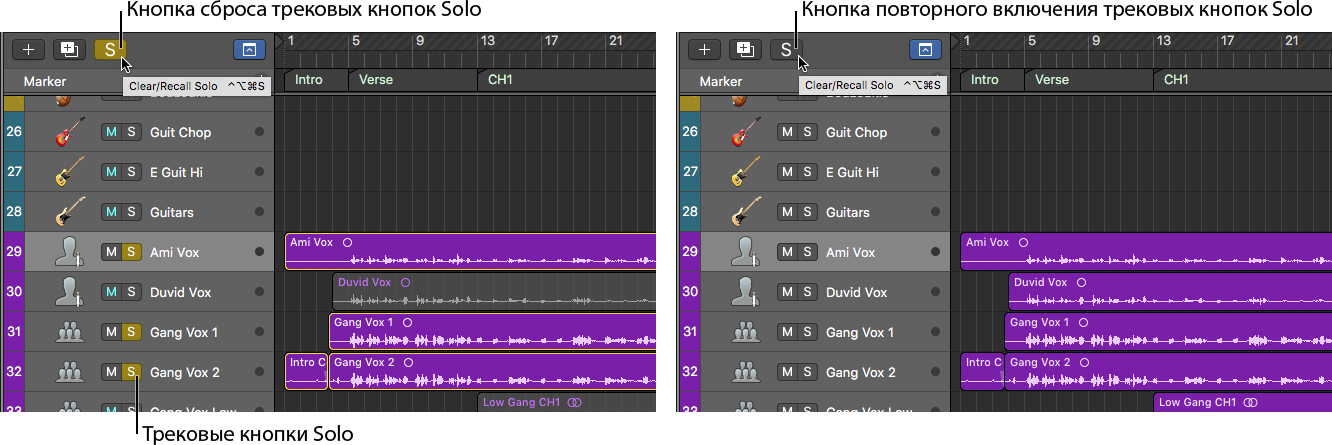Click the add track plus button in right panel

tap(704, 49)
